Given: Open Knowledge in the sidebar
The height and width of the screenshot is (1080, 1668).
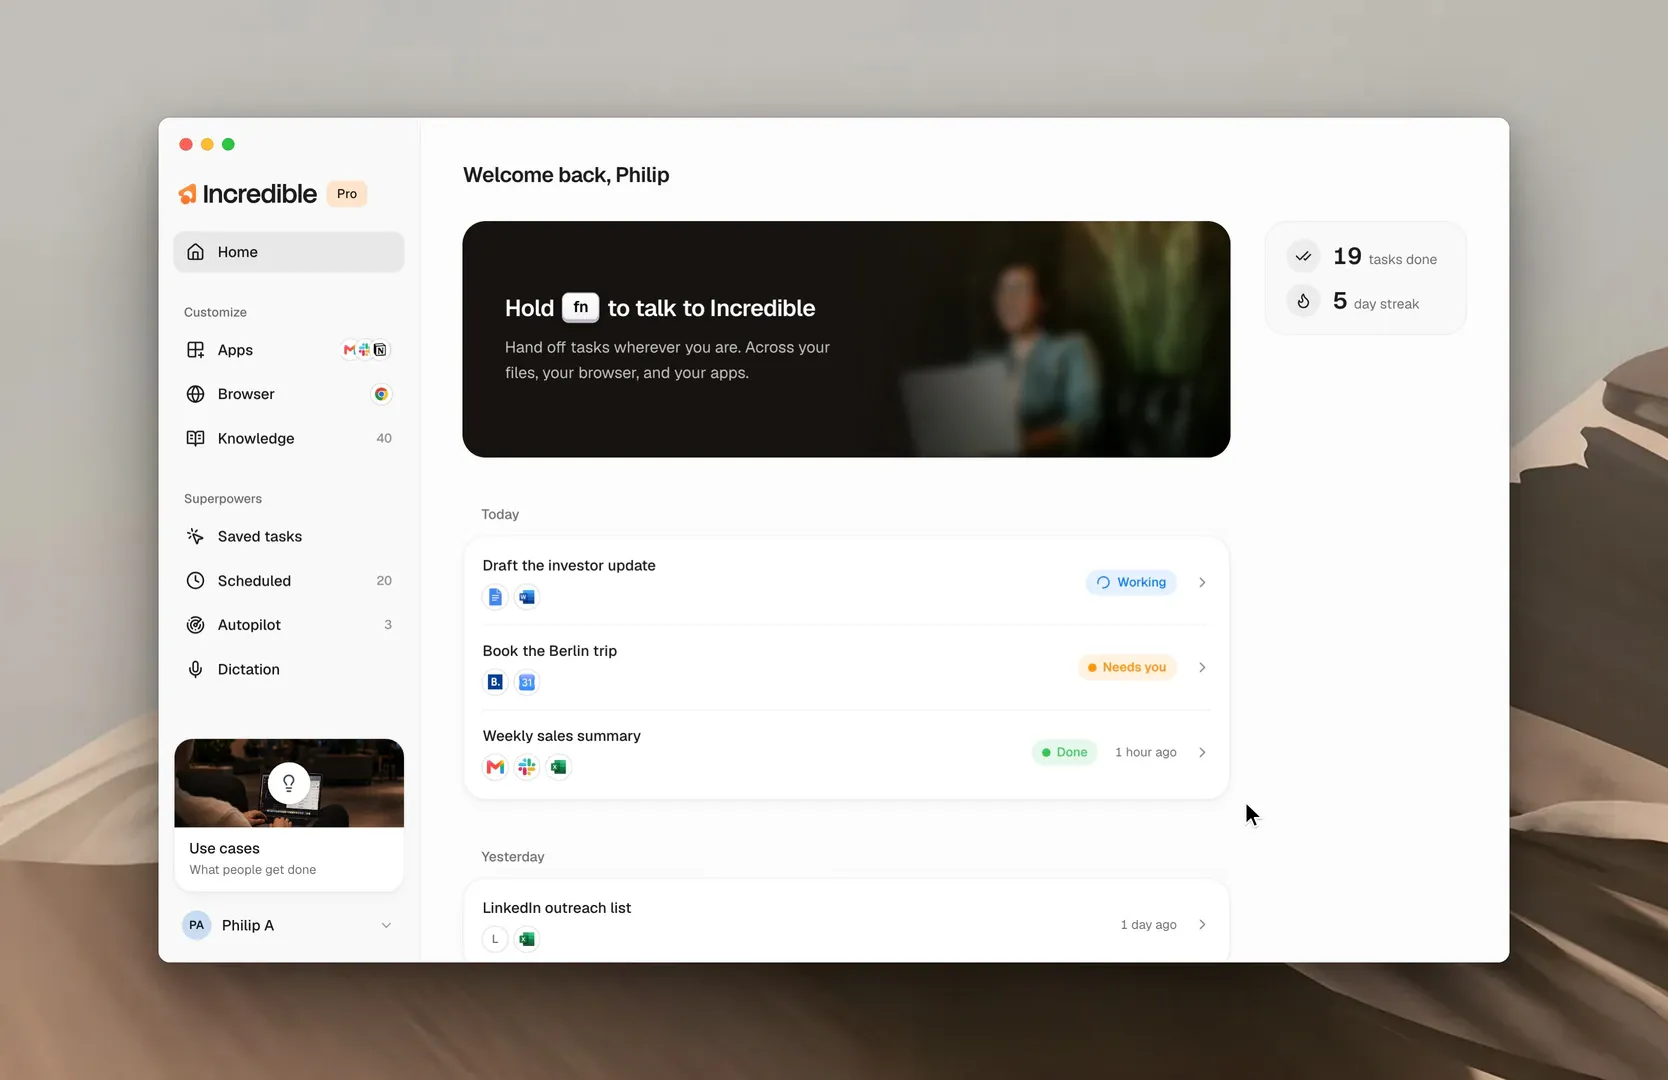Looking at the screenshot, I should pyautogui.click(x=289, y=438).
